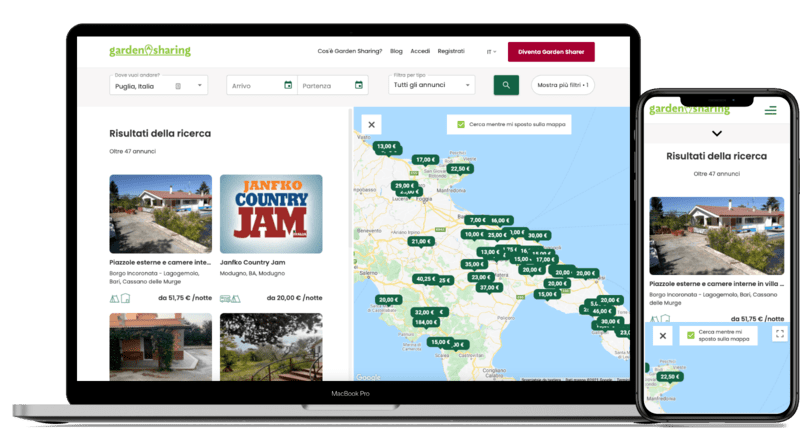This screenshot has width=800, height=444.
Task: Expand the search panel chevron on phone
Action: pos(717,134)
